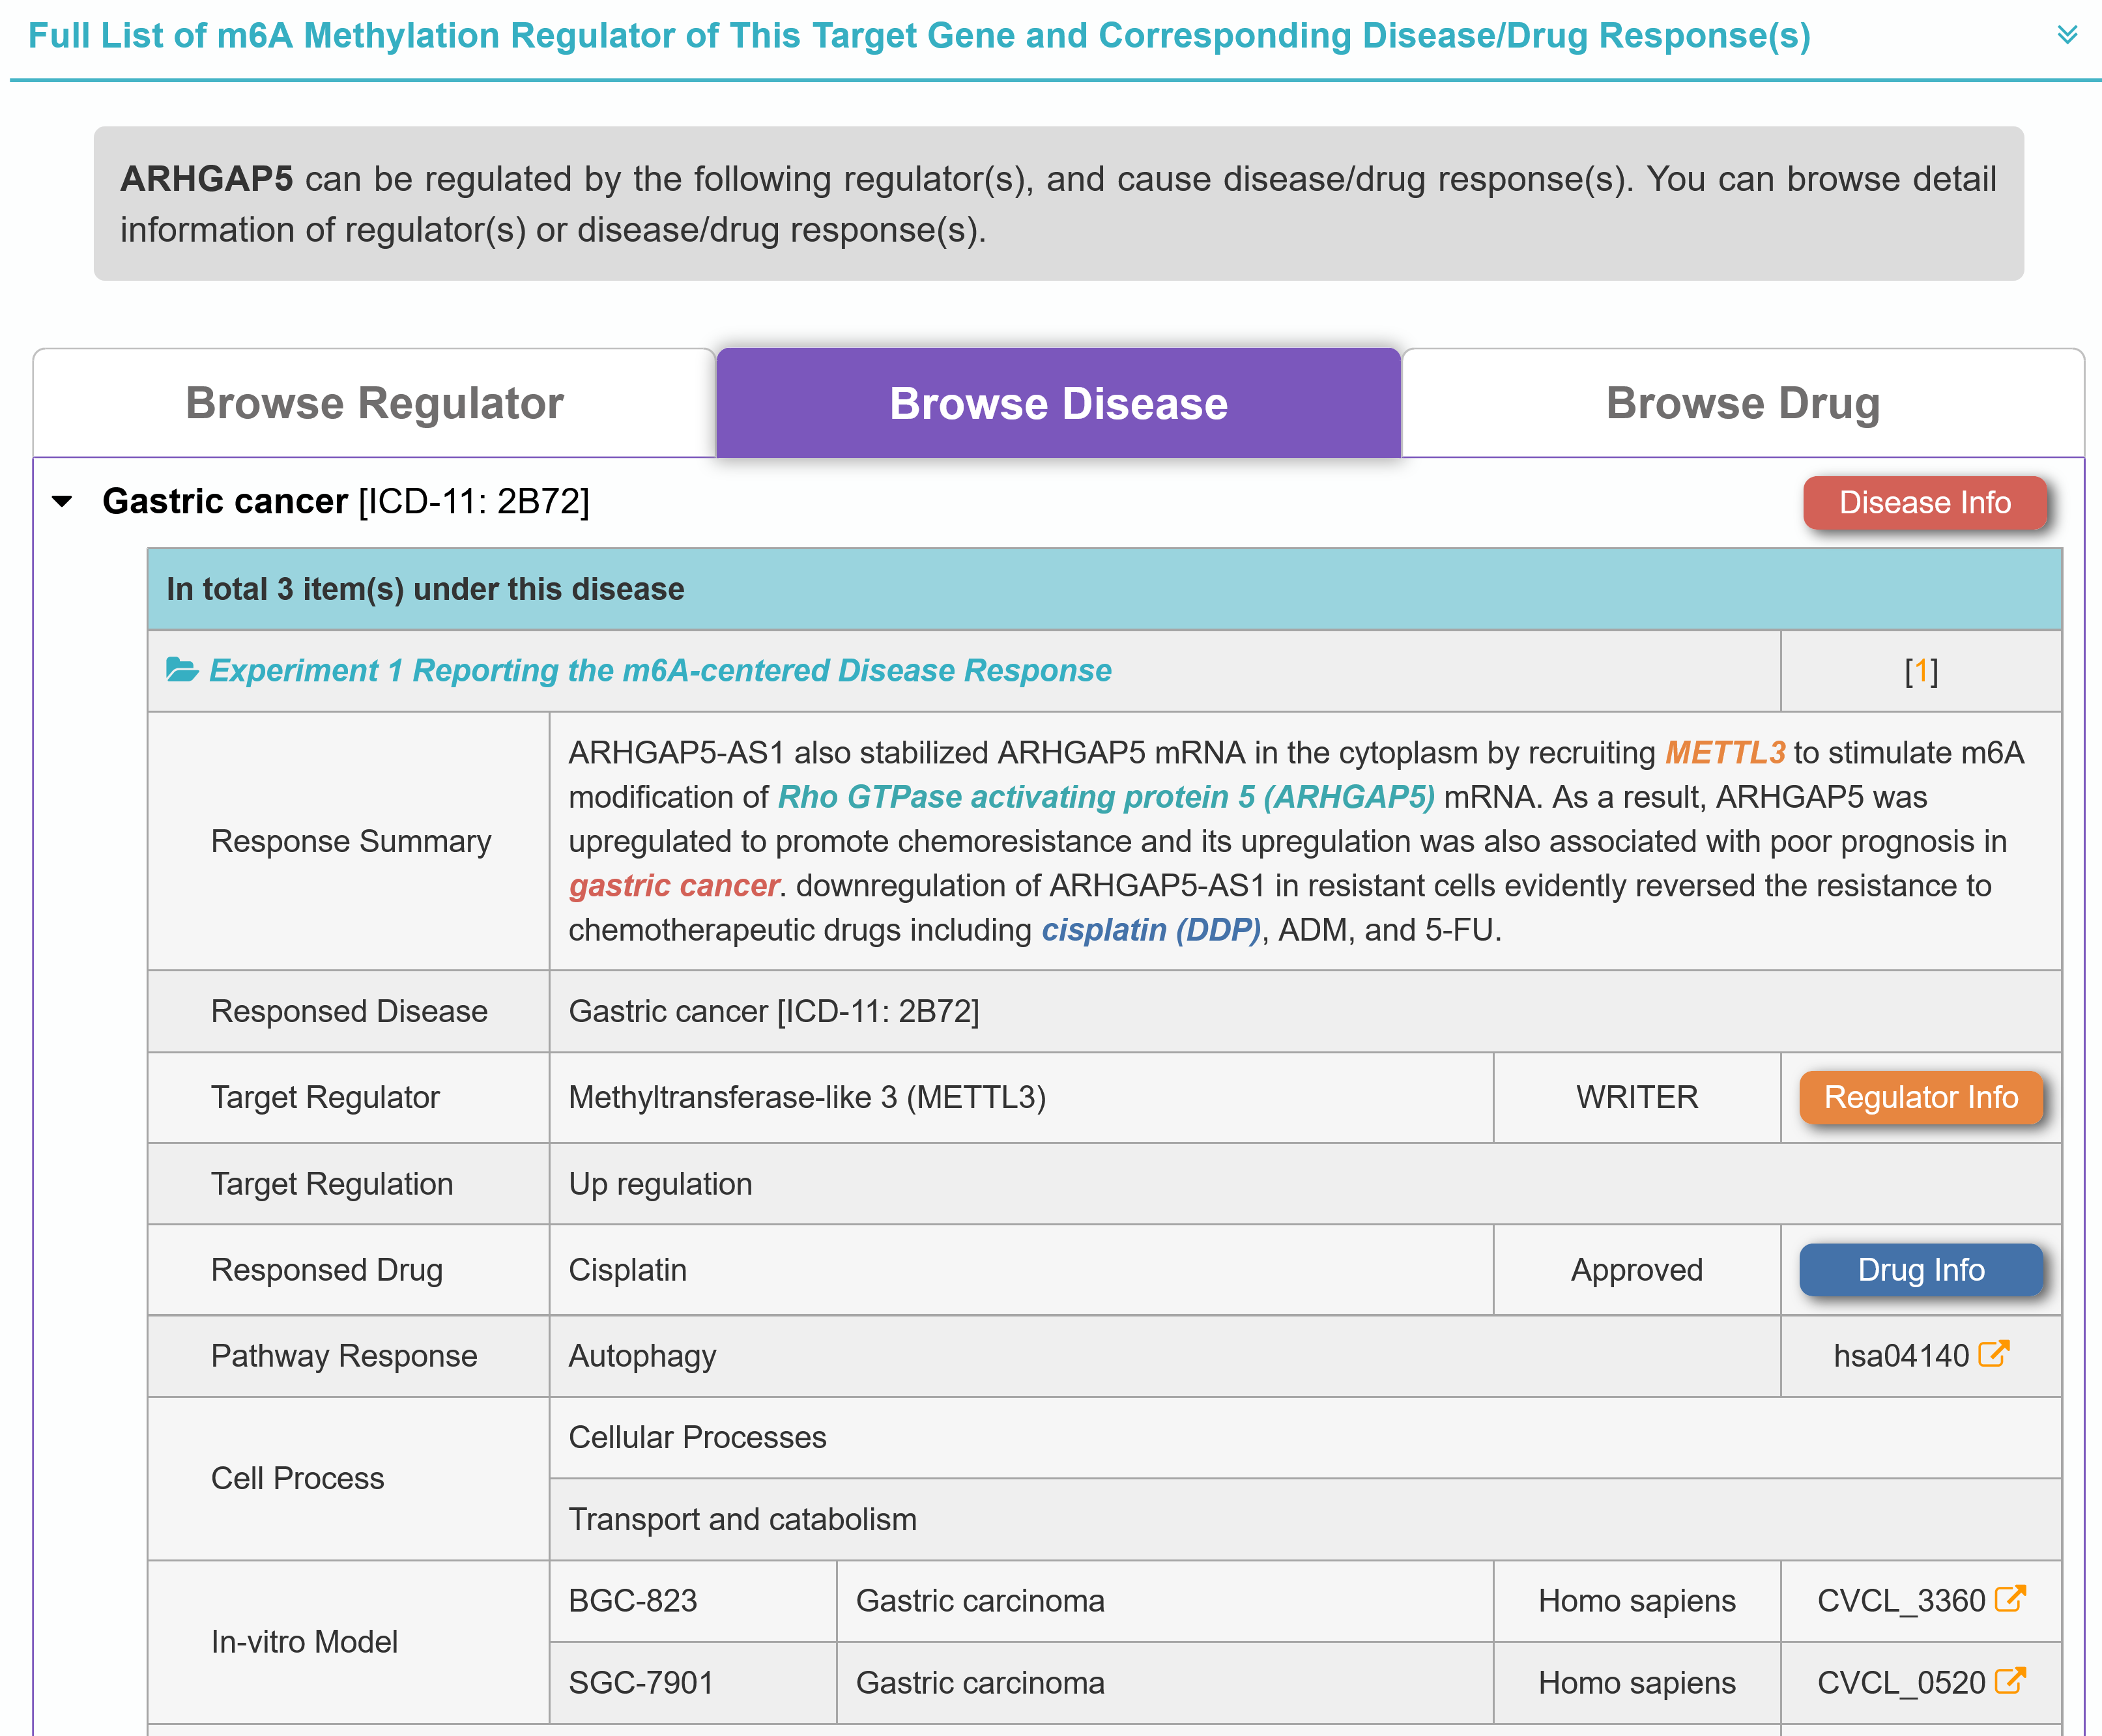Switch to Browse Regulator tab

pyautogui.click(x=375, y=404)
